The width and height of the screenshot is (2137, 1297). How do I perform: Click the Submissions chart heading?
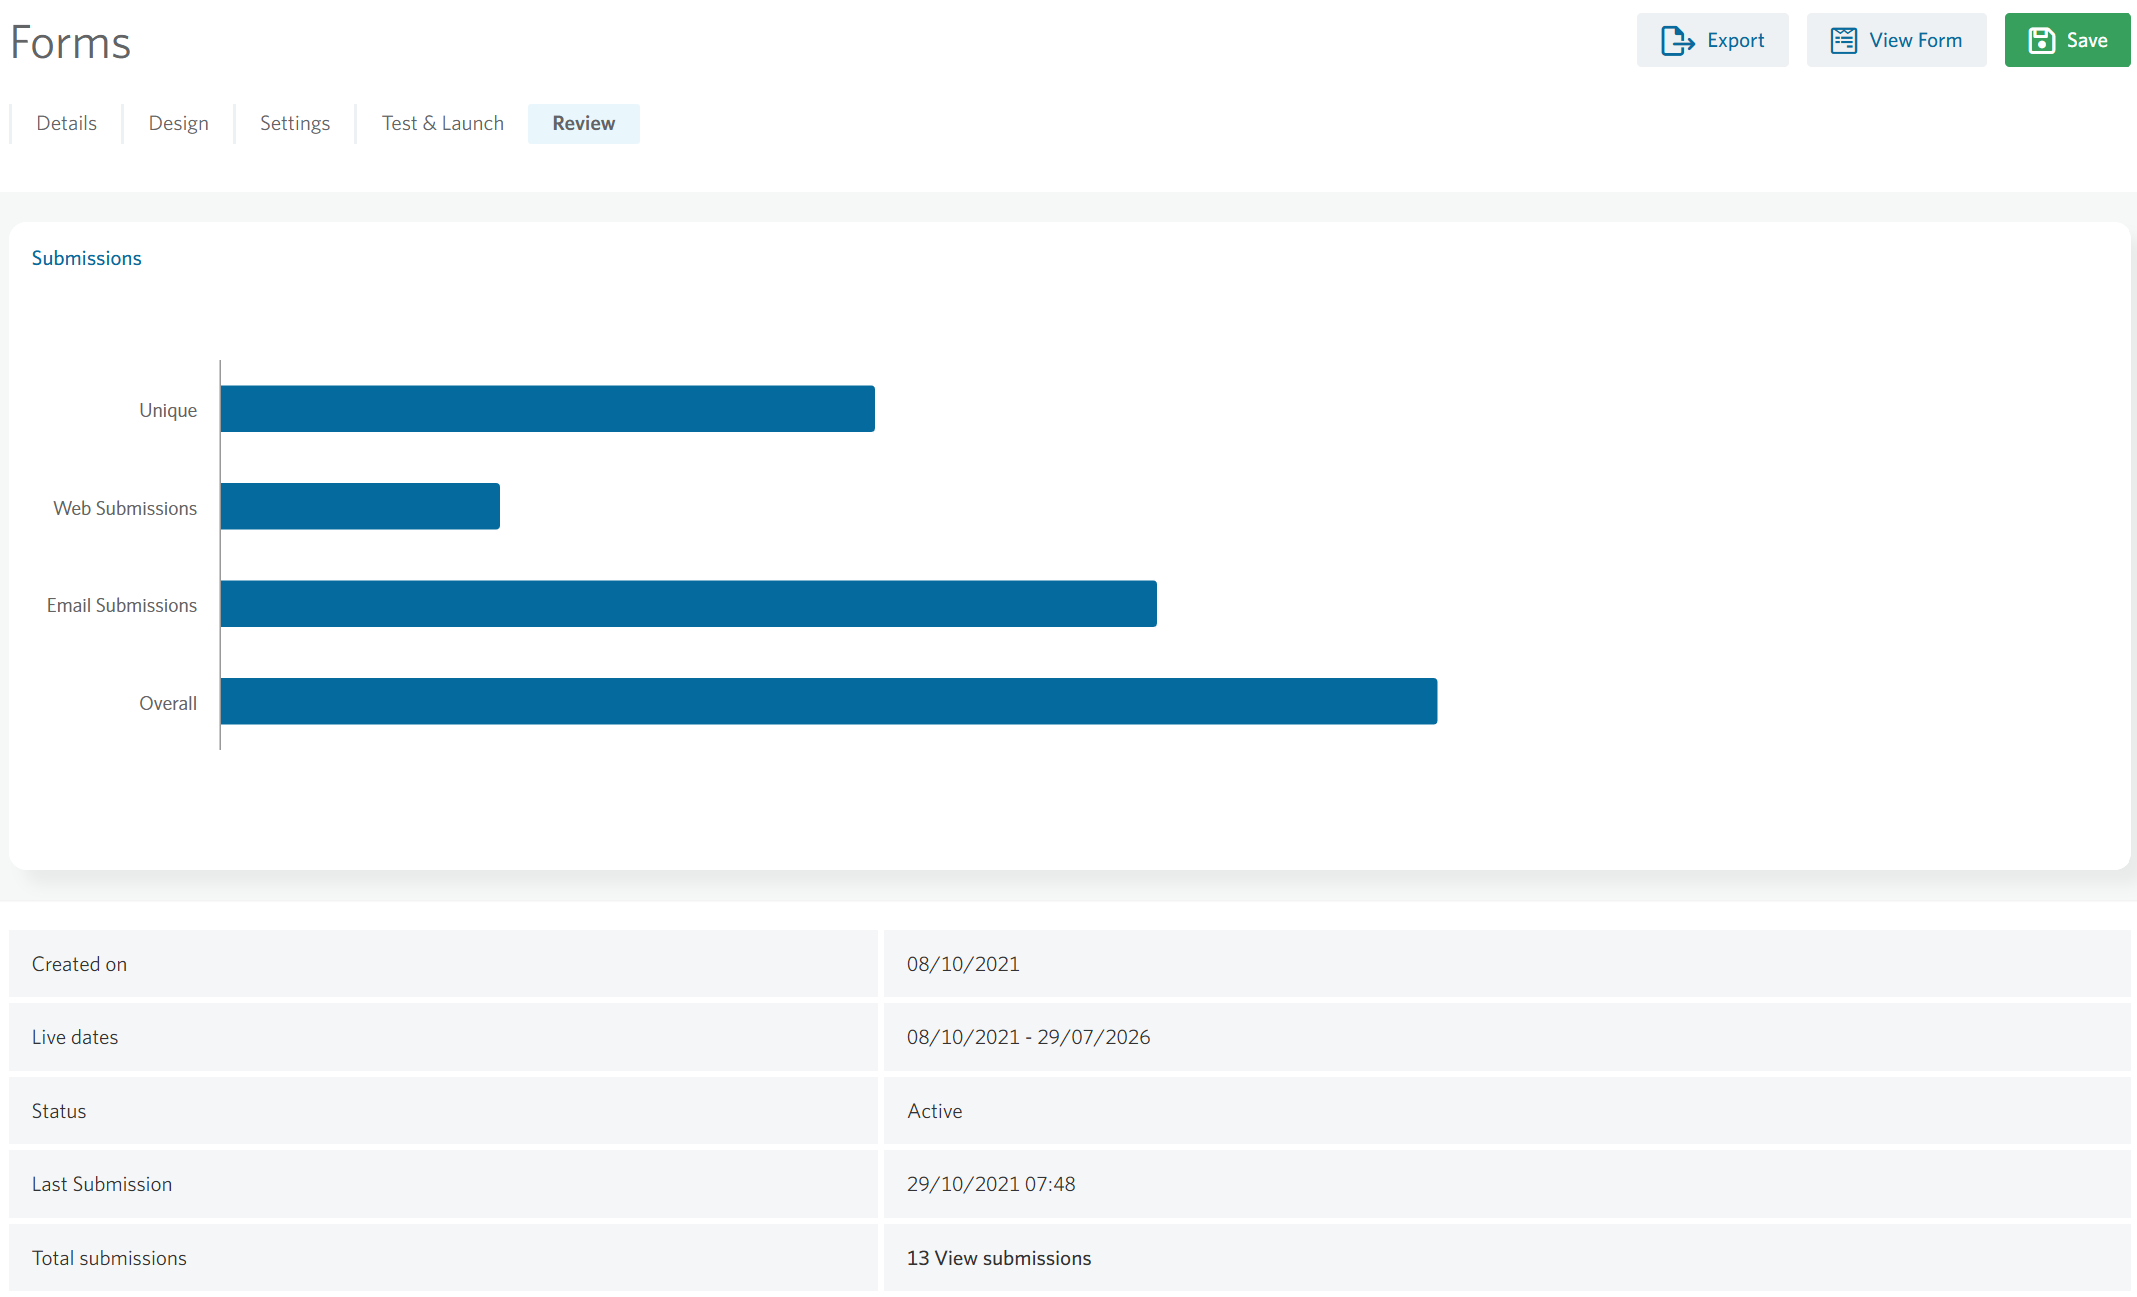[87, 258]
